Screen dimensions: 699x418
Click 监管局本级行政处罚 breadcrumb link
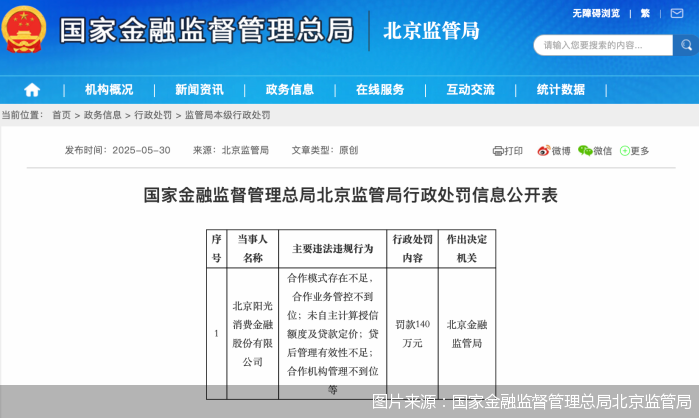(x=227, y=115)
